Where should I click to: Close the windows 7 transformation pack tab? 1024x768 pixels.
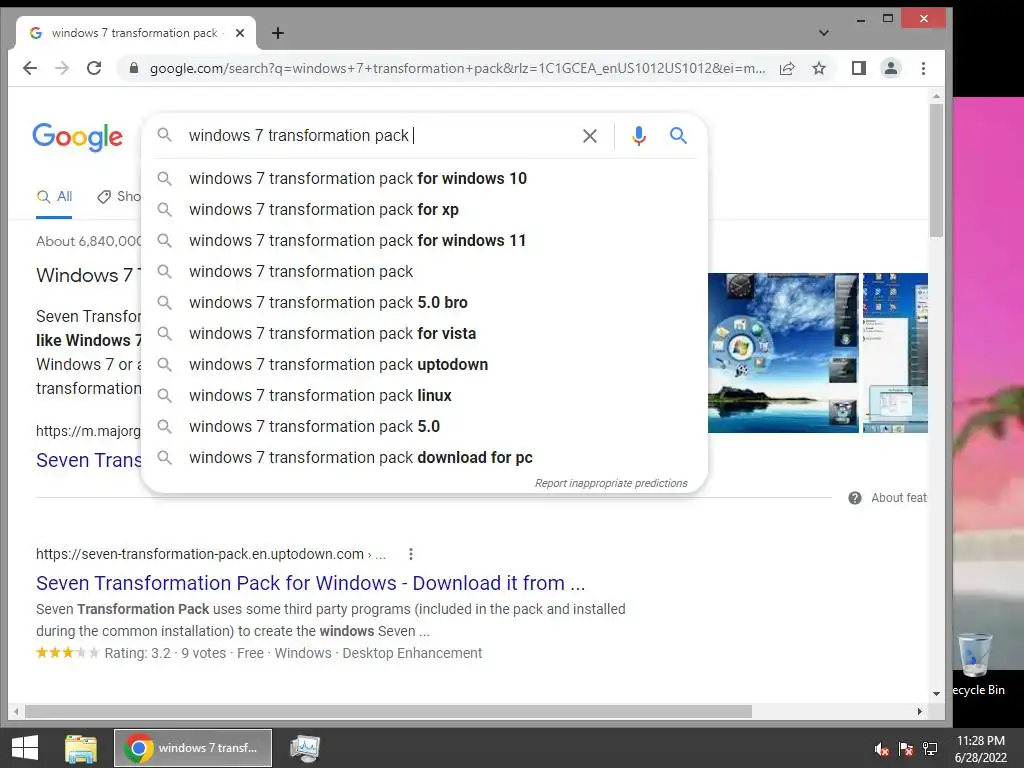tap(240, 33)
